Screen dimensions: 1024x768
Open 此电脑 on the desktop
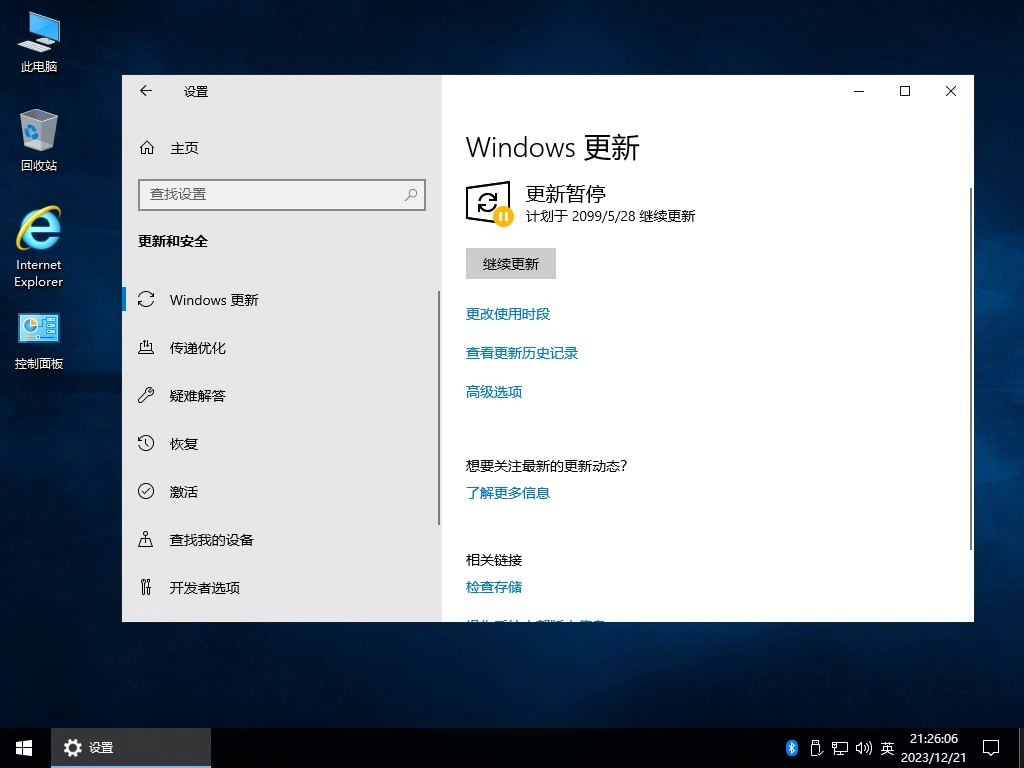tap(38, 33)
